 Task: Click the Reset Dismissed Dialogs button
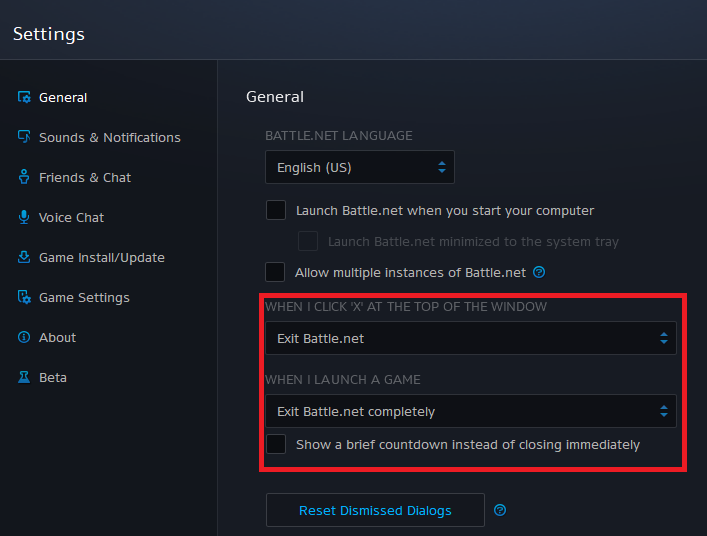(375, 510)
